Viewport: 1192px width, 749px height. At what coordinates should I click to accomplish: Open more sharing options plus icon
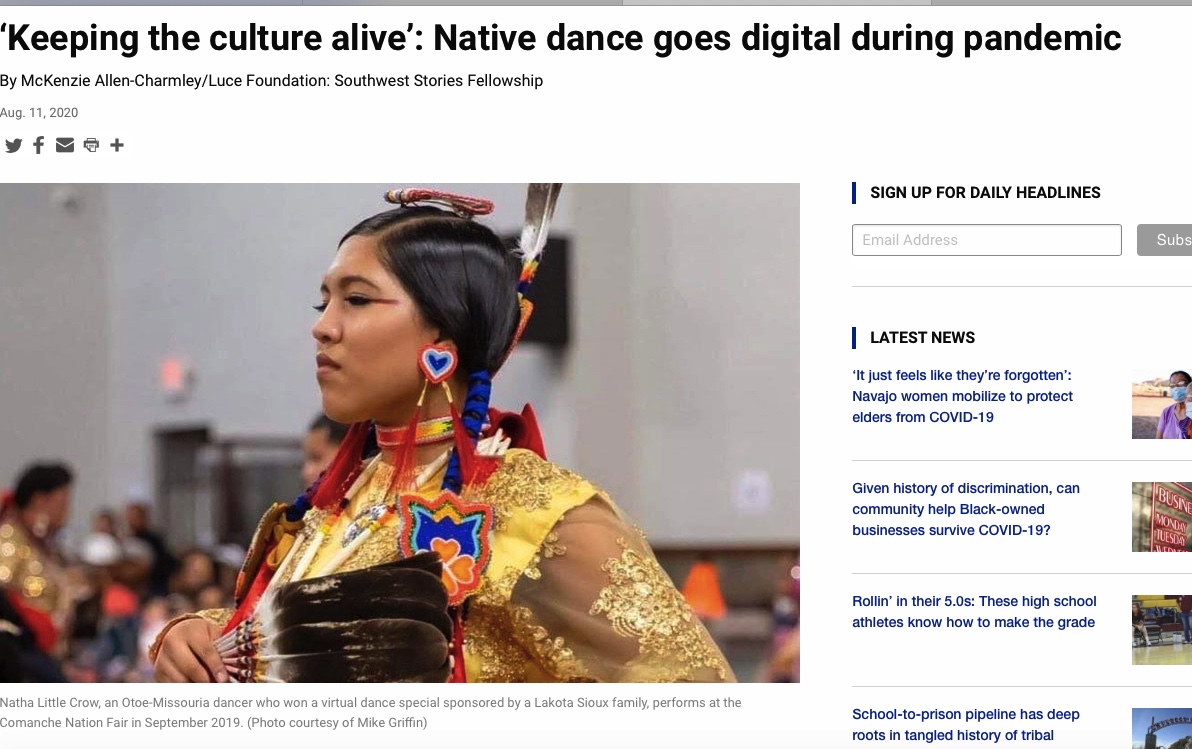[x=117, y=145]
